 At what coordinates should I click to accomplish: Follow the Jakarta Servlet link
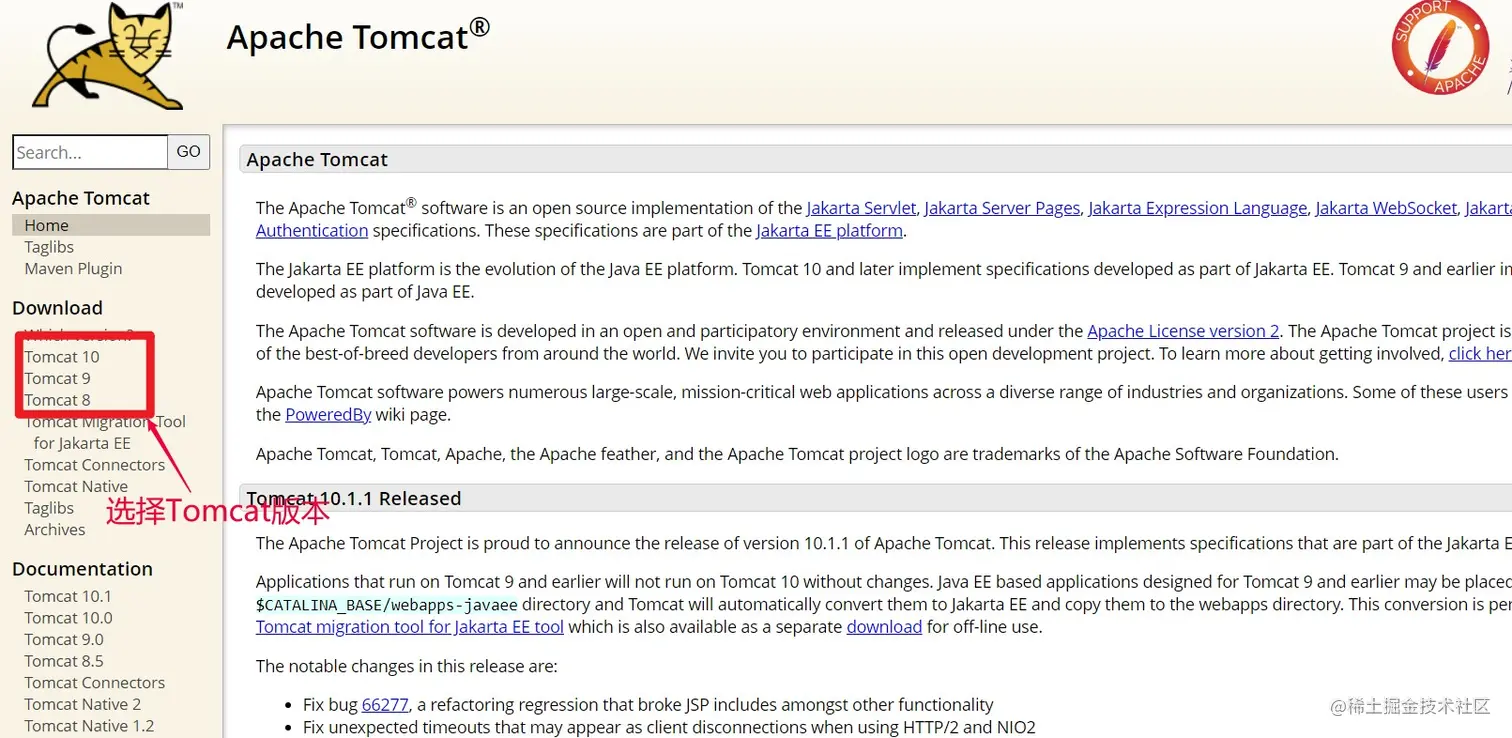tap(861, 208)
